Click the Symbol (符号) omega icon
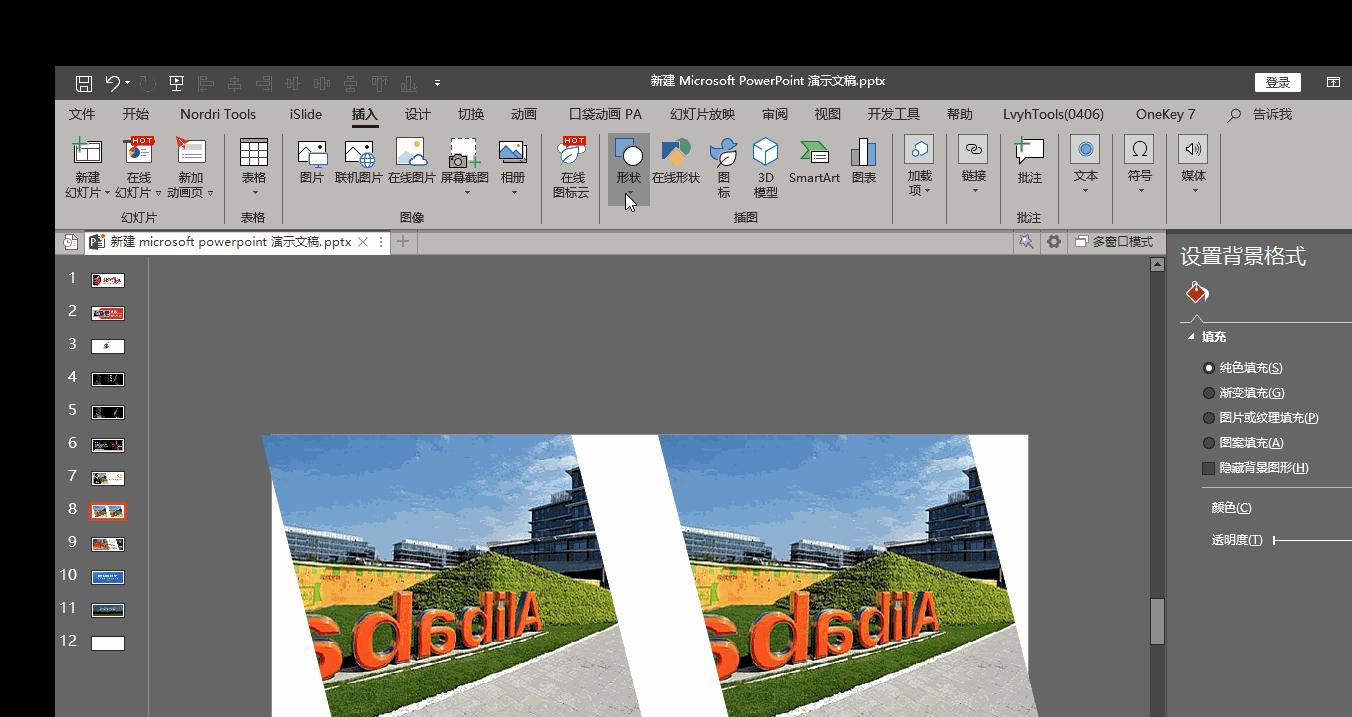The height and width of the screenshot is (717, 1352). pyautogui.click(x=1139, y=149)
